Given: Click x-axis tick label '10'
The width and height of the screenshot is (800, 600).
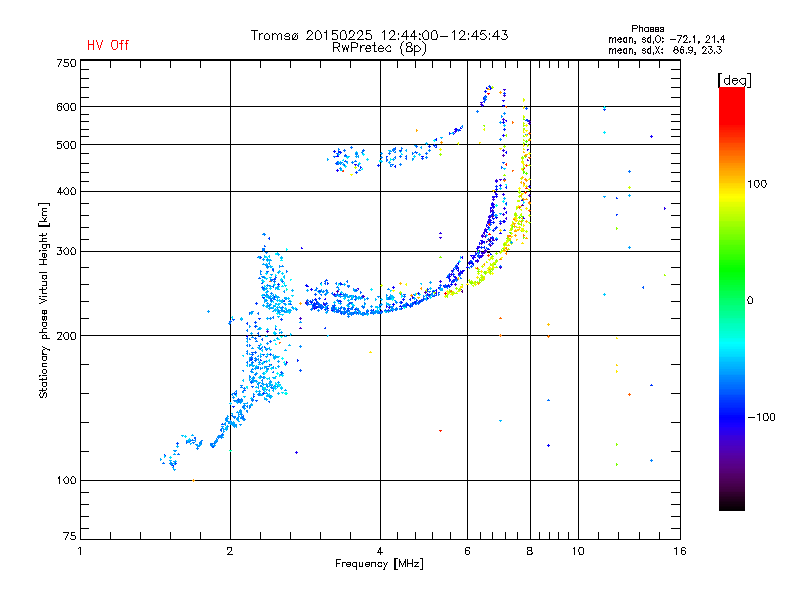Looking at the screenshot, I should (x=578, y=551).
